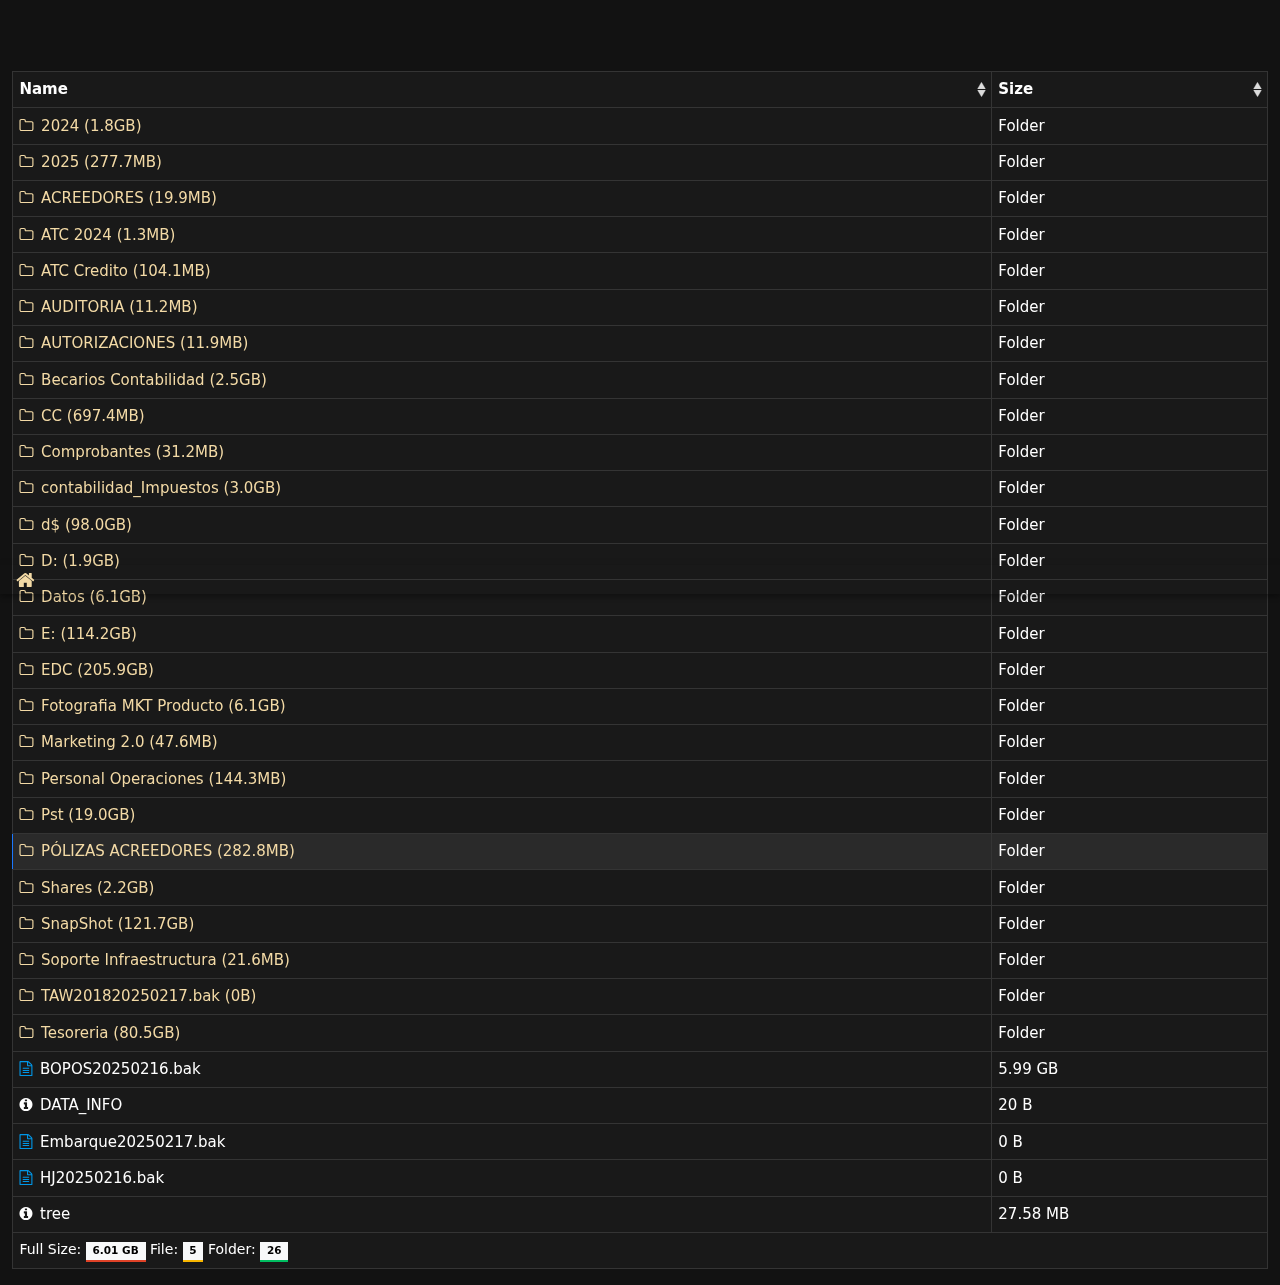Click the home icon on the left

click(26, 580)
